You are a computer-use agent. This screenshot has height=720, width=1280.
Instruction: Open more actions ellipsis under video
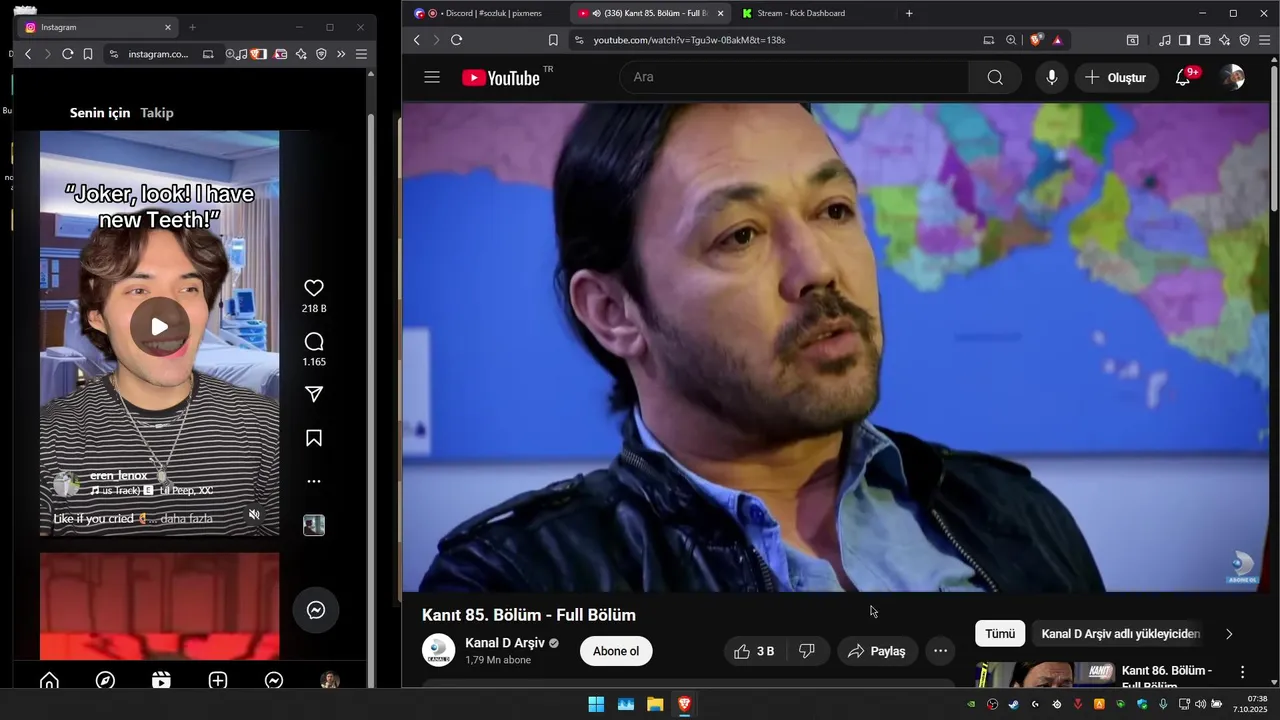(940, 651)
